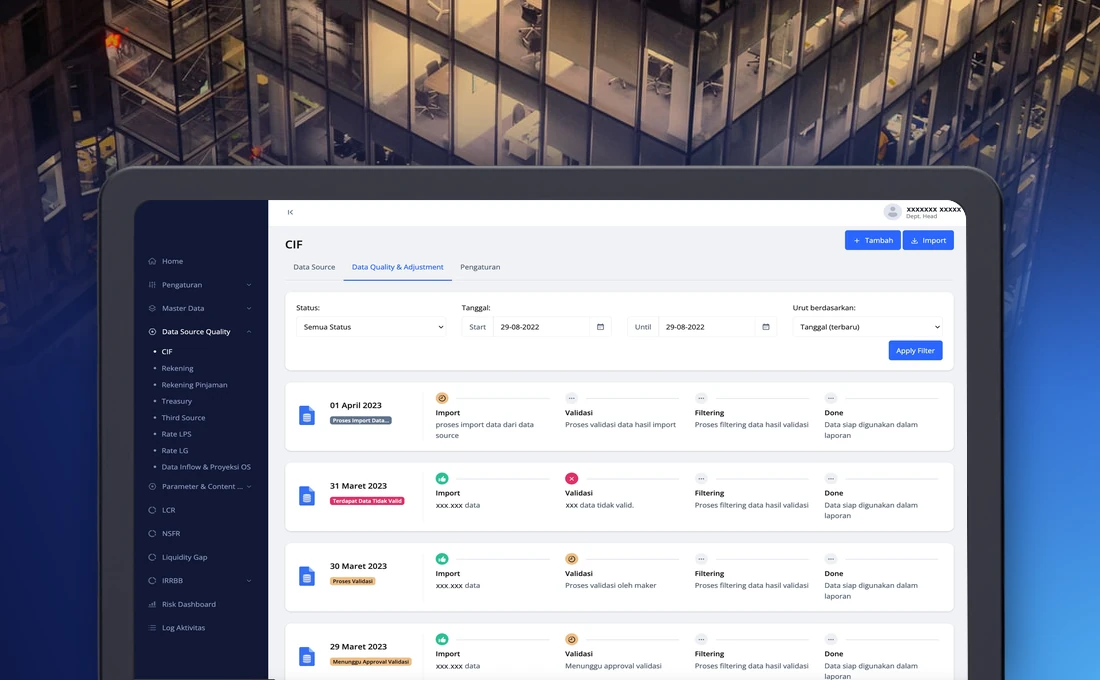The width and height of the screenshot is (1100, 680).
Task: Expand the Parameter & Content chevron
Action: 249,486
